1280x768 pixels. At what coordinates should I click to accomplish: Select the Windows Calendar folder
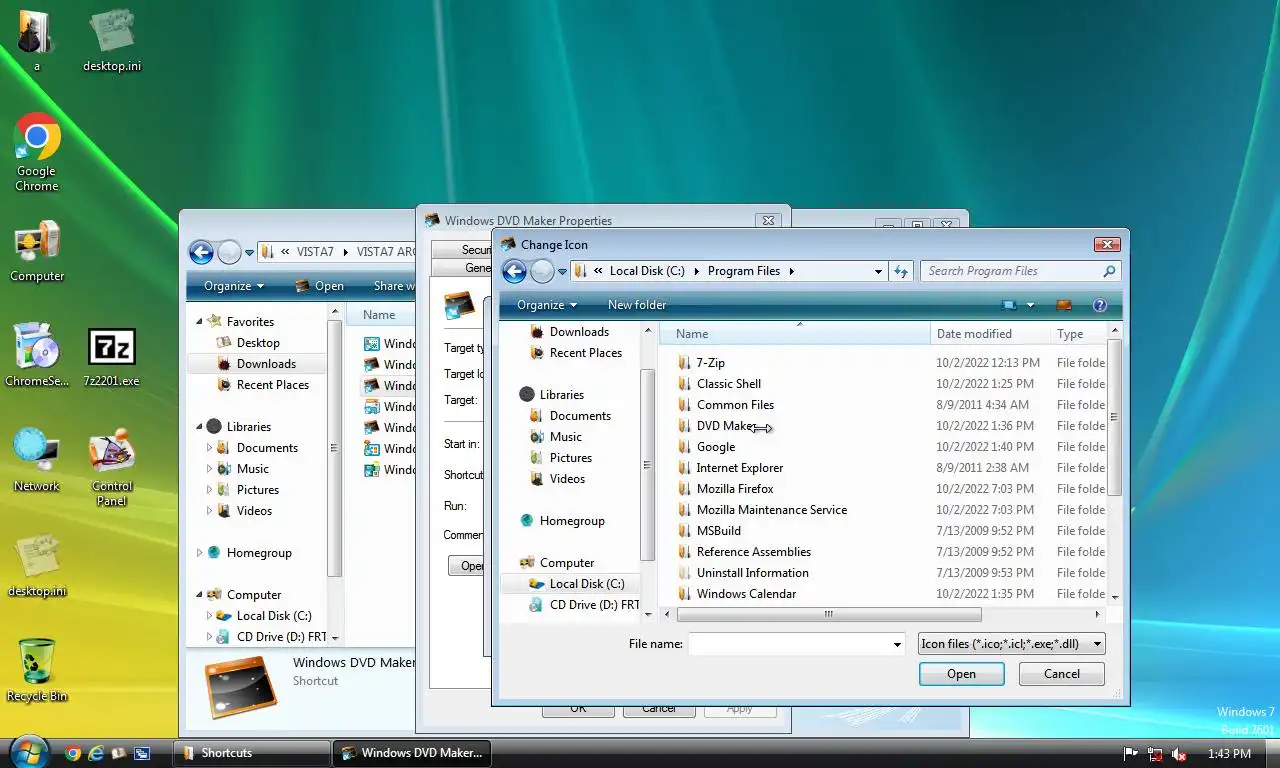point(746,594)
